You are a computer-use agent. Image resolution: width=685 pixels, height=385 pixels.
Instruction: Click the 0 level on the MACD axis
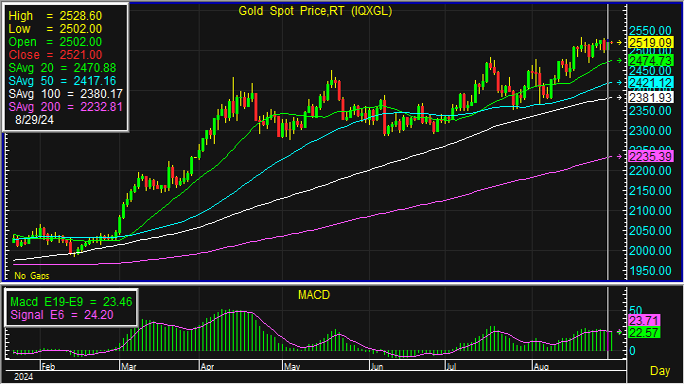(632, 351)
